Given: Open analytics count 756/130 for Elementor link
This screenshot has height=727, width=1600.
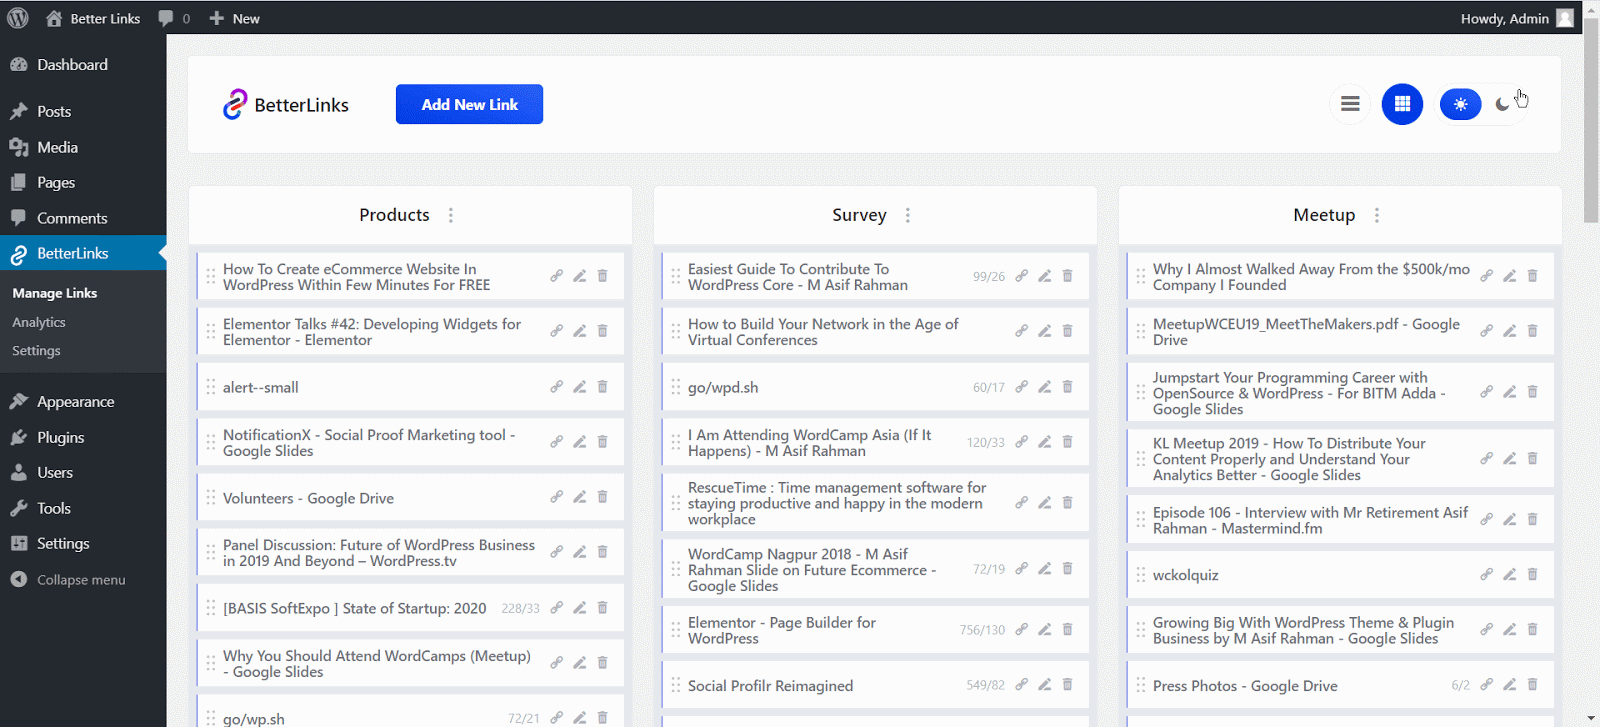Looking at the screenshot, I should (x=982, y=630).
